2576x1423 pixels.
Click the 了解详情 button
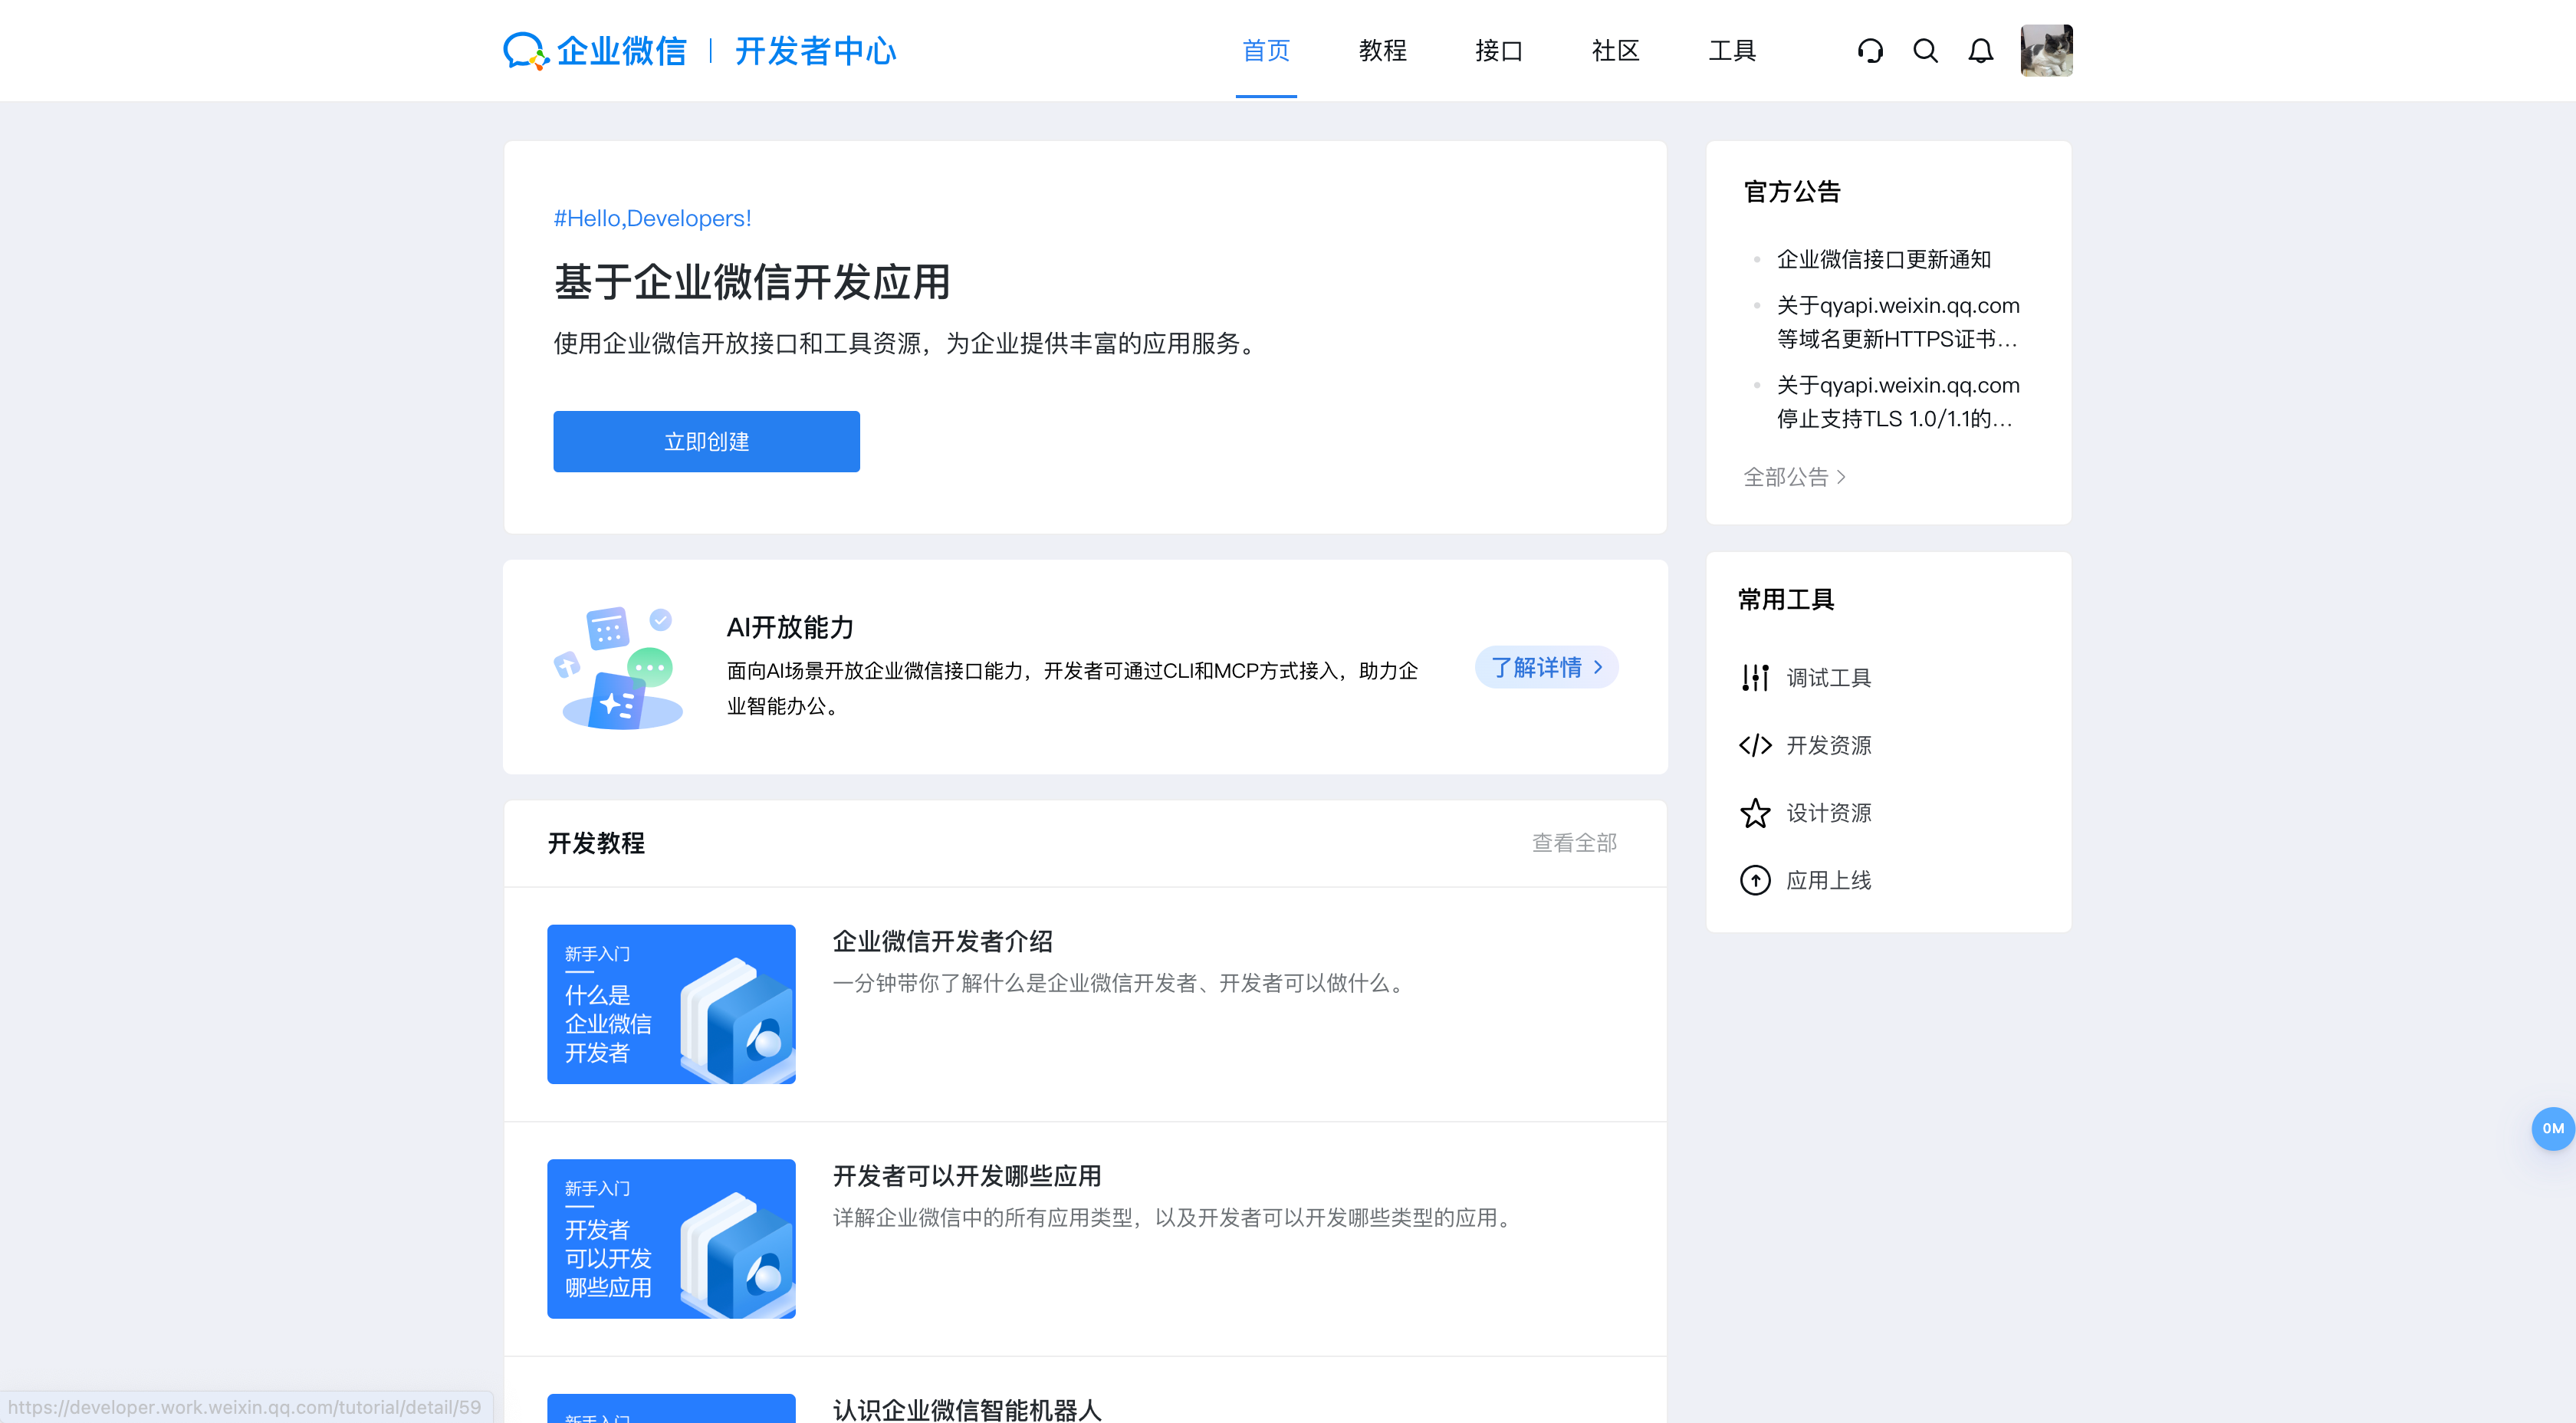click(1546, 667)
